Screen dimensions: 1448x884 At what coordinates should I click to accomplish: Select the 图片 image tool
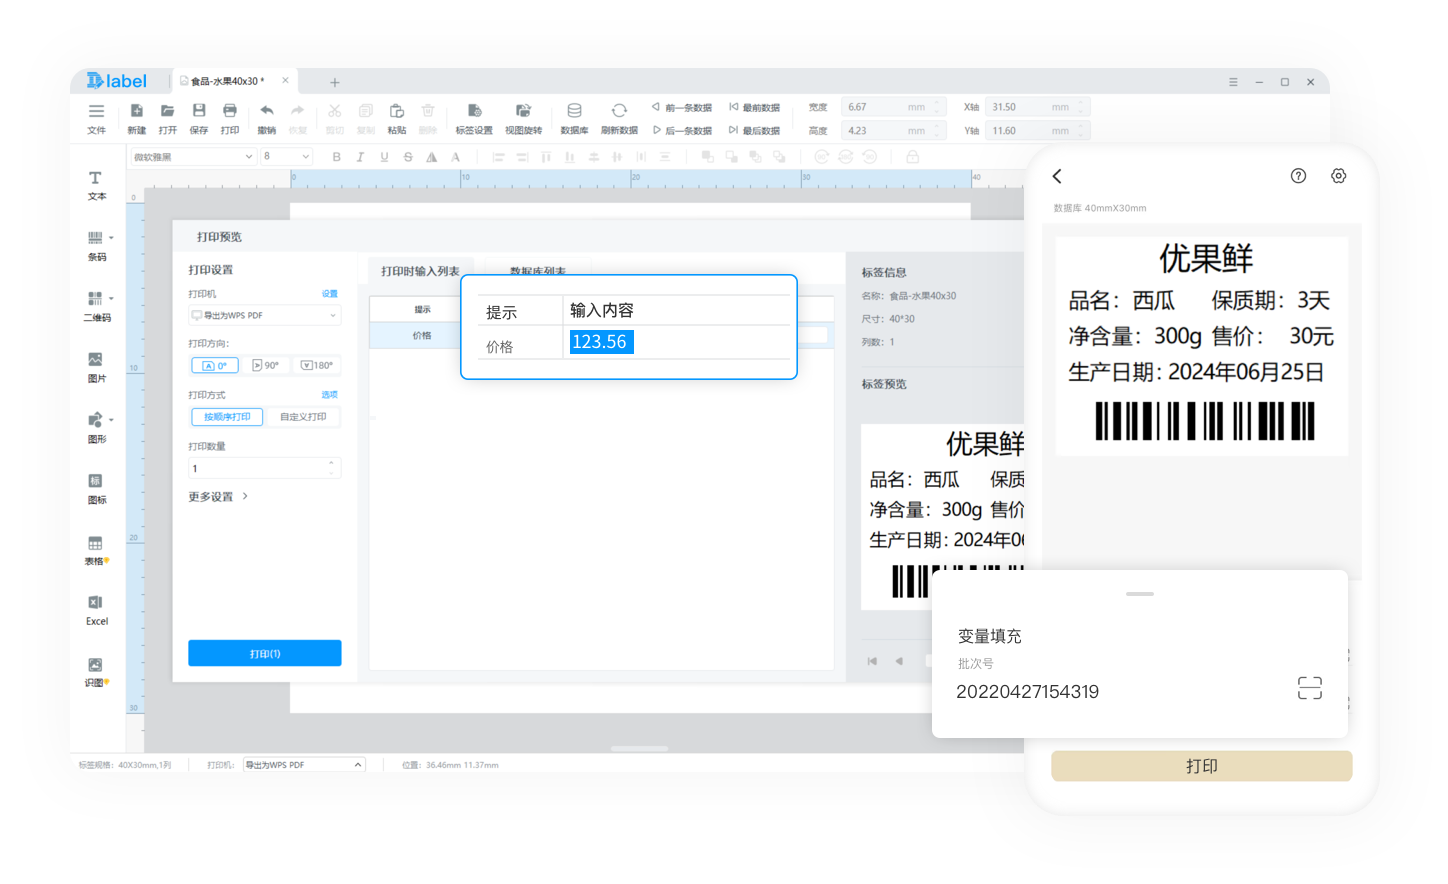96,368
